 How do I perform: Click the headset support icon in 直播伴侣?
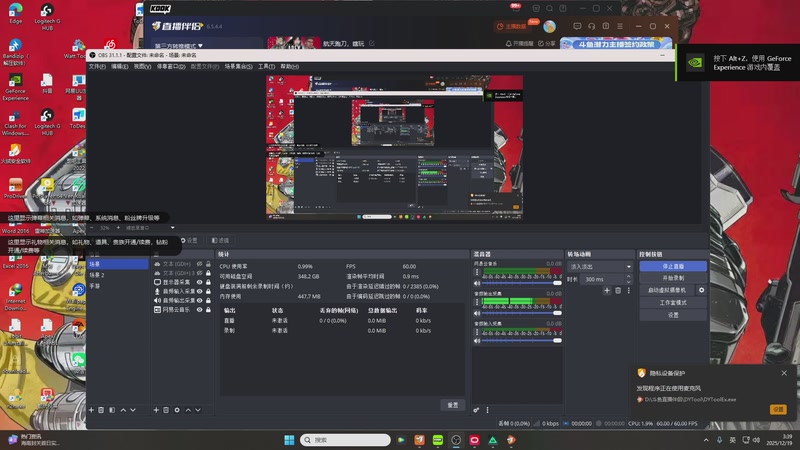pyautogui.click(x=591, y=26)
